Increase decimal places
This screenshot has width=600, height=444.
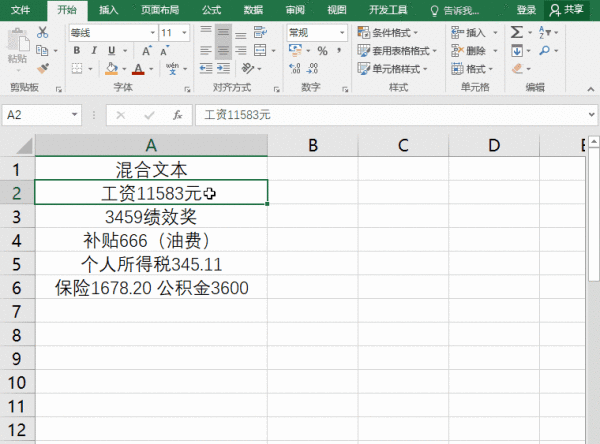(x=295, y=69)
